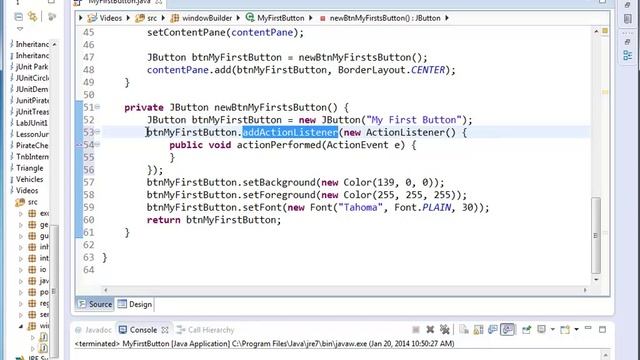This screenshot has height=360, width=640.
Task: Click the editor vertical scrollbar thumb
Action: pos(596,235)
